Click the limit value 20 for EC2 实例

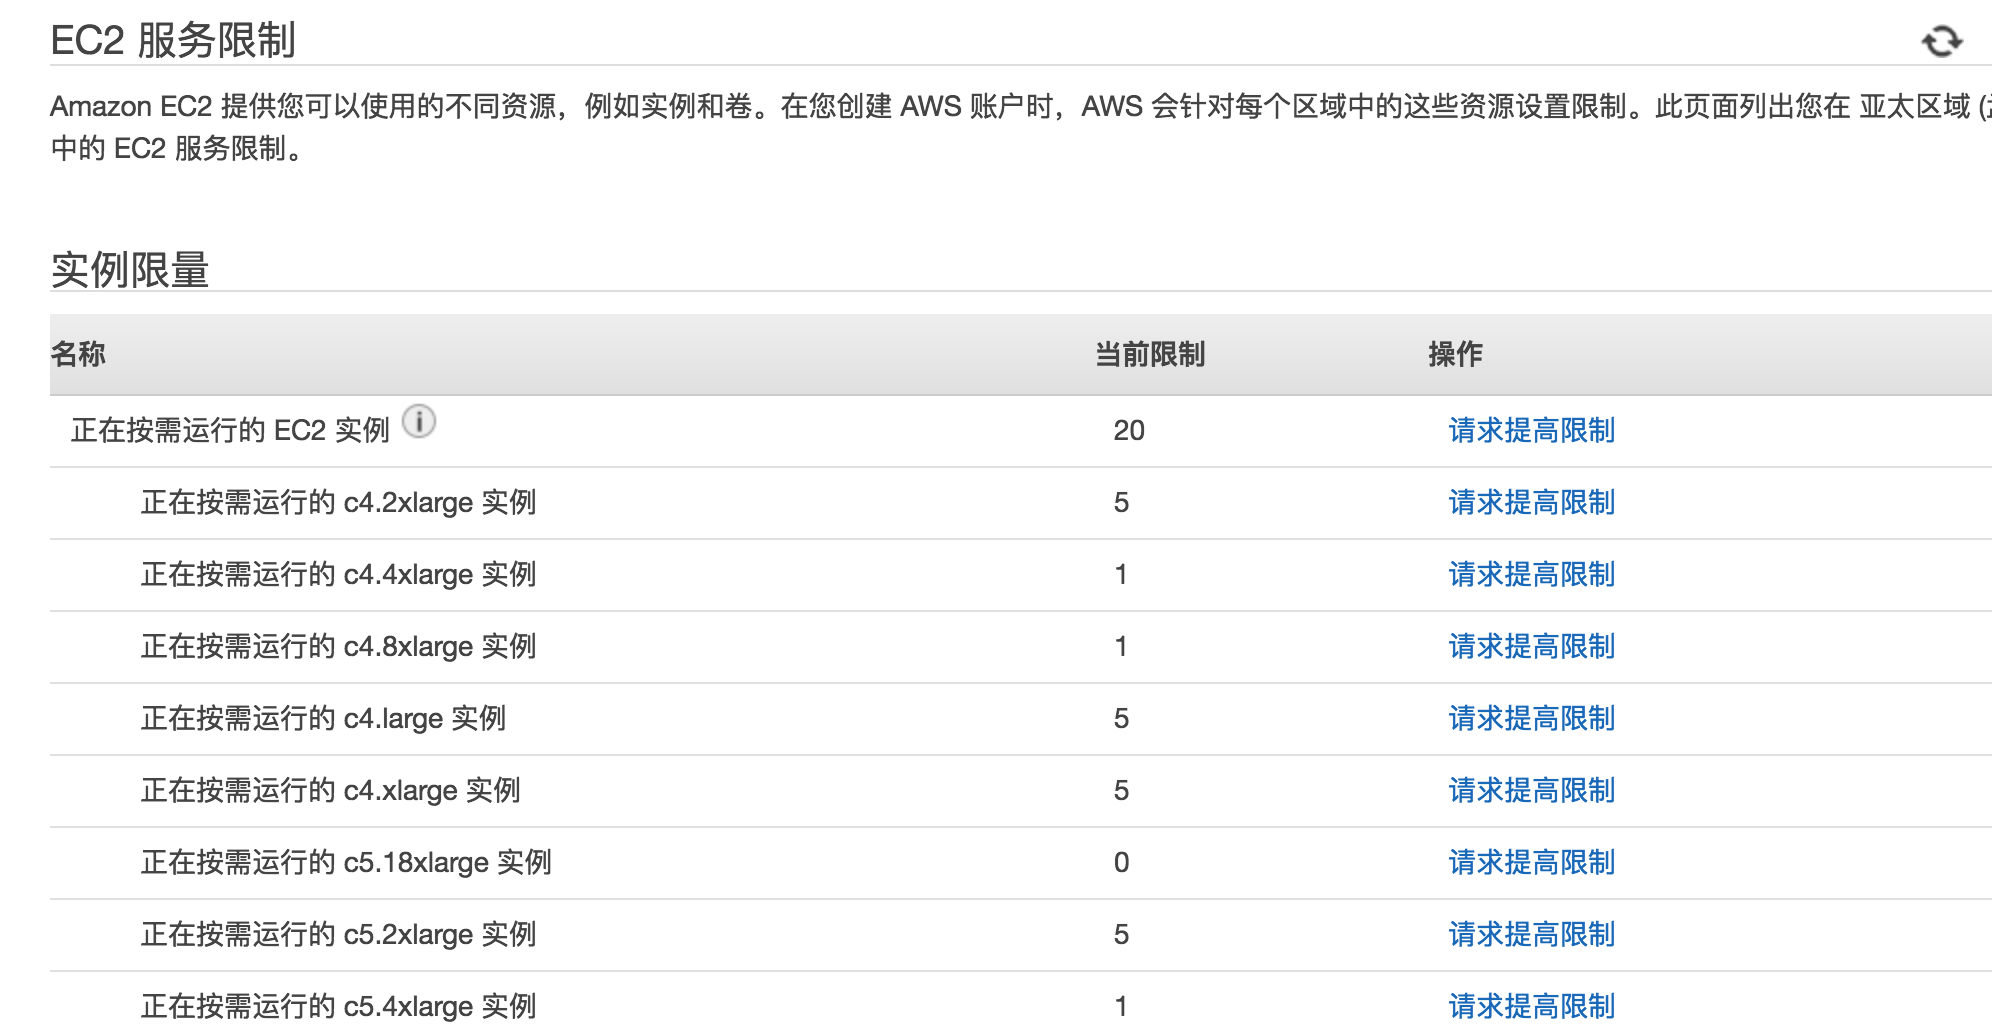[x=1129, y=430]
